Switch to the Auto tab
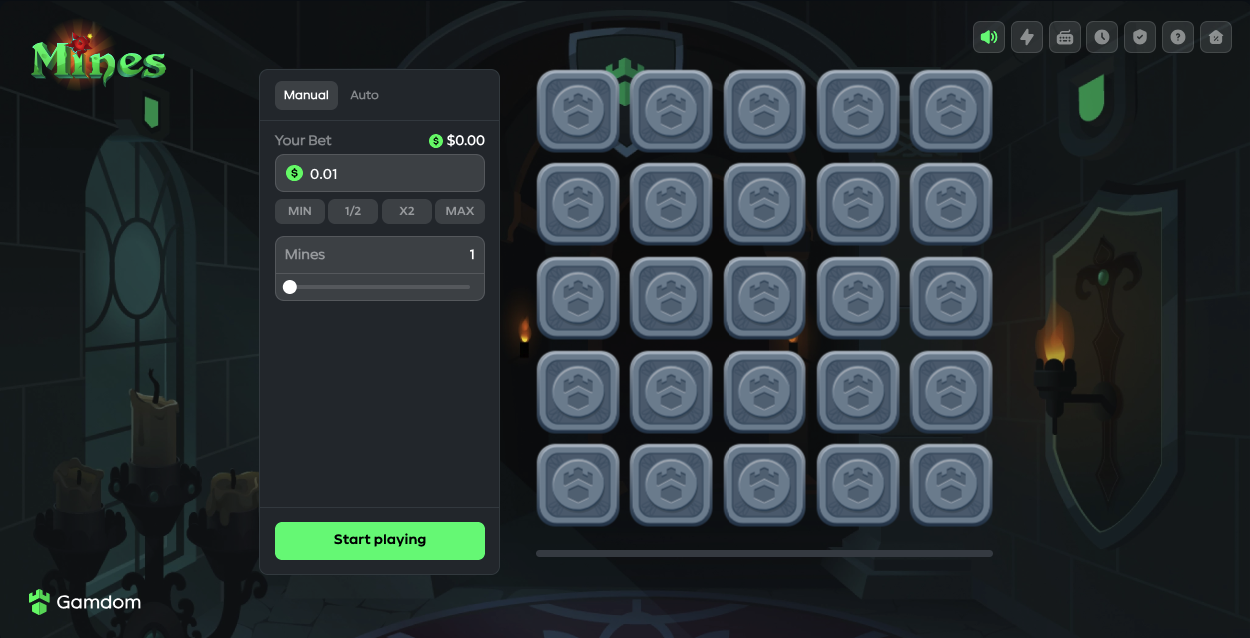This screenshot has width=1250, height=638. (364, 95)
